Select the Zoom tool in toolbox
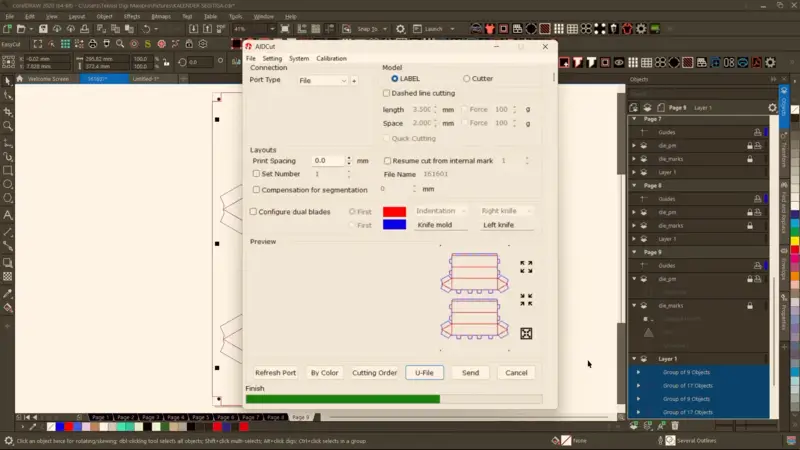The image size is (800, 450). 8,126
